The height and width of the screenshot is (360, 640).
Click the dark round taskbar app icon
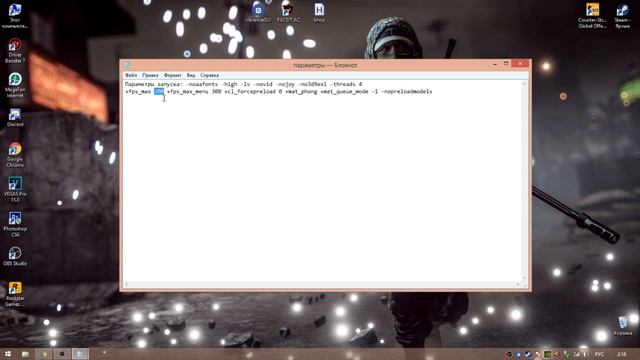click(62, 354)
